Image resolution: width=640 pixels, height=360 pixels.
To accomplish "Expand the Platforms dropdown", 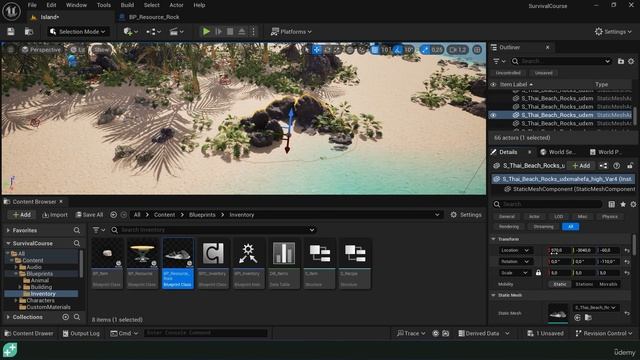I will click(291, 31).
